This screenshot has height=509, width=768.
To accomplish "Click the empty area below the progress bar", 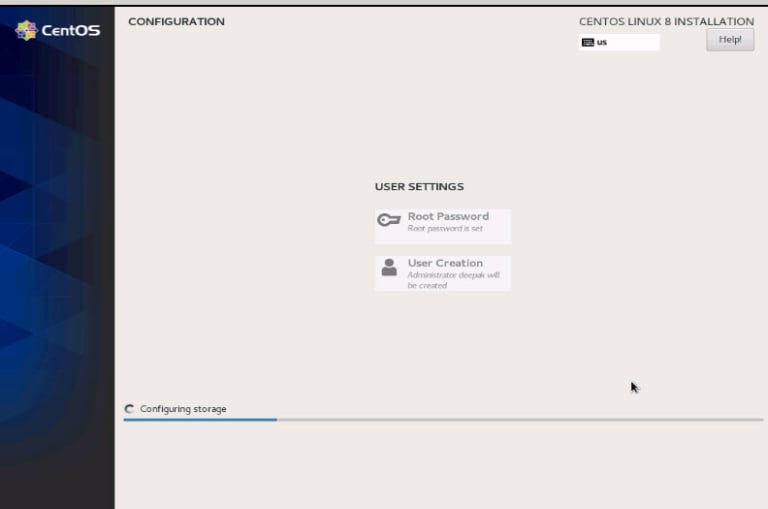I will point(440,465).
